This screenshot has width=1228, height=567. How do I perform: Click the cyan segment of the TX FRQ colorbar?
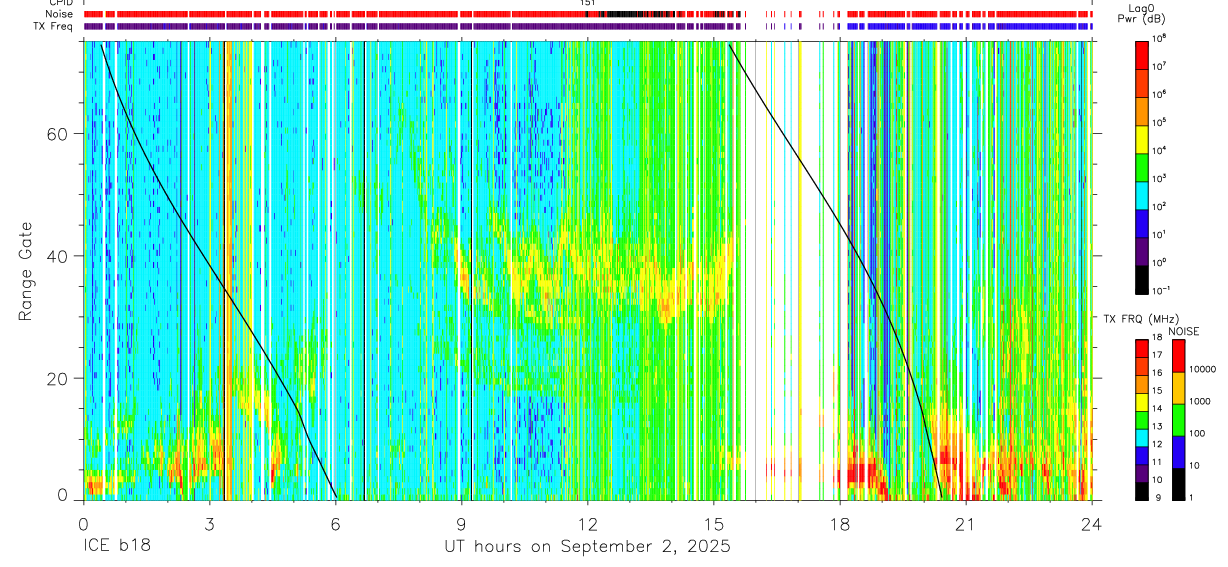point(1142,438)
